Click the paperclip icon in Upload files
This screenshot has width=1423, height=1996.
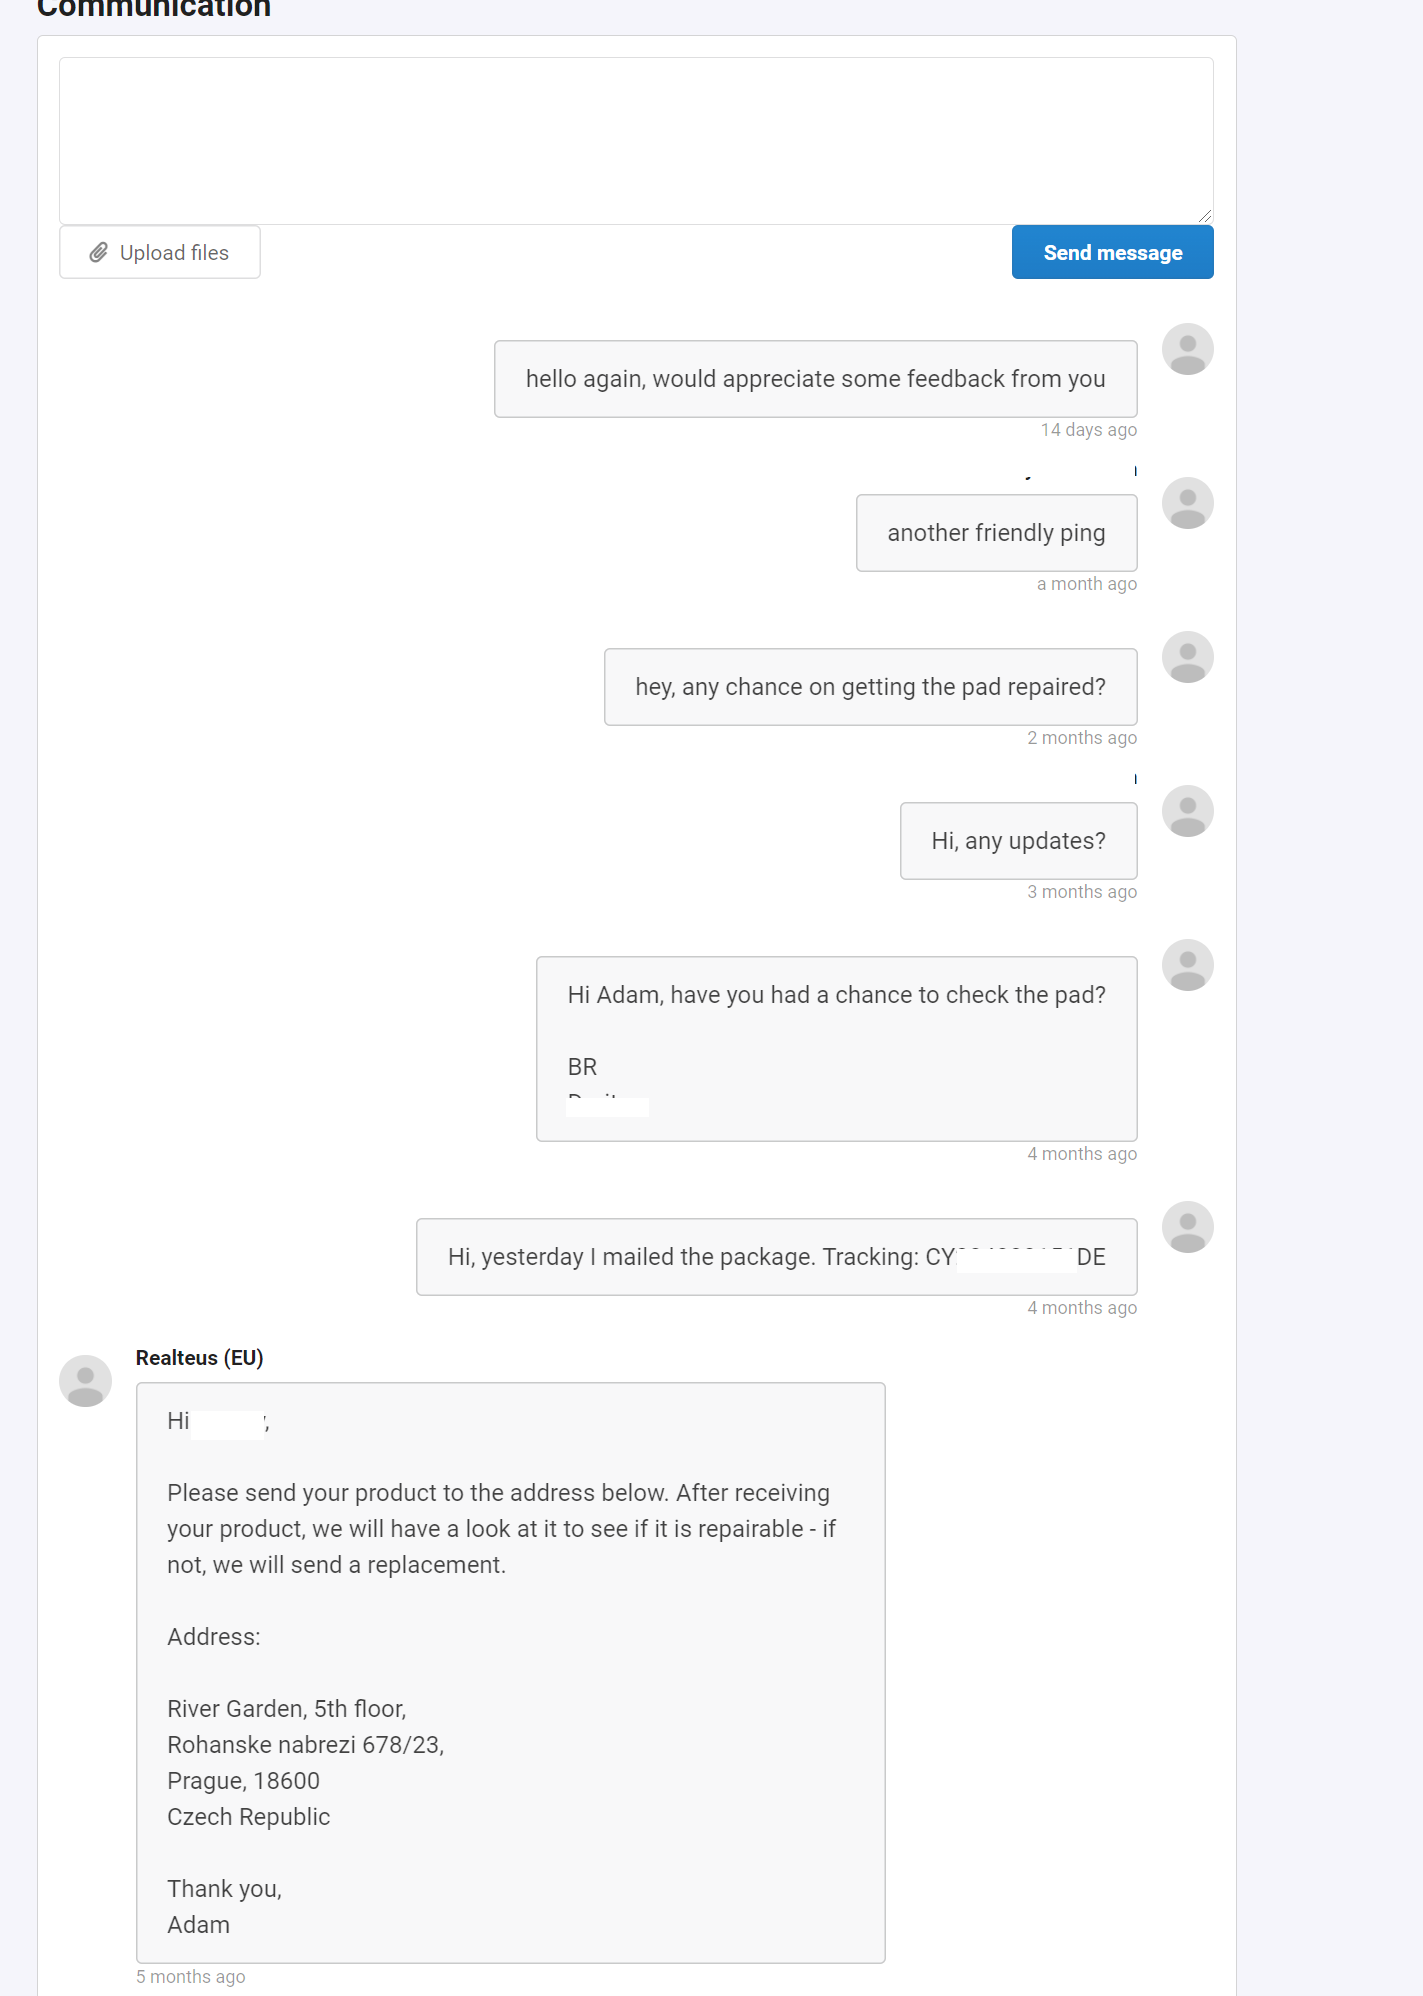click(98, 253)
